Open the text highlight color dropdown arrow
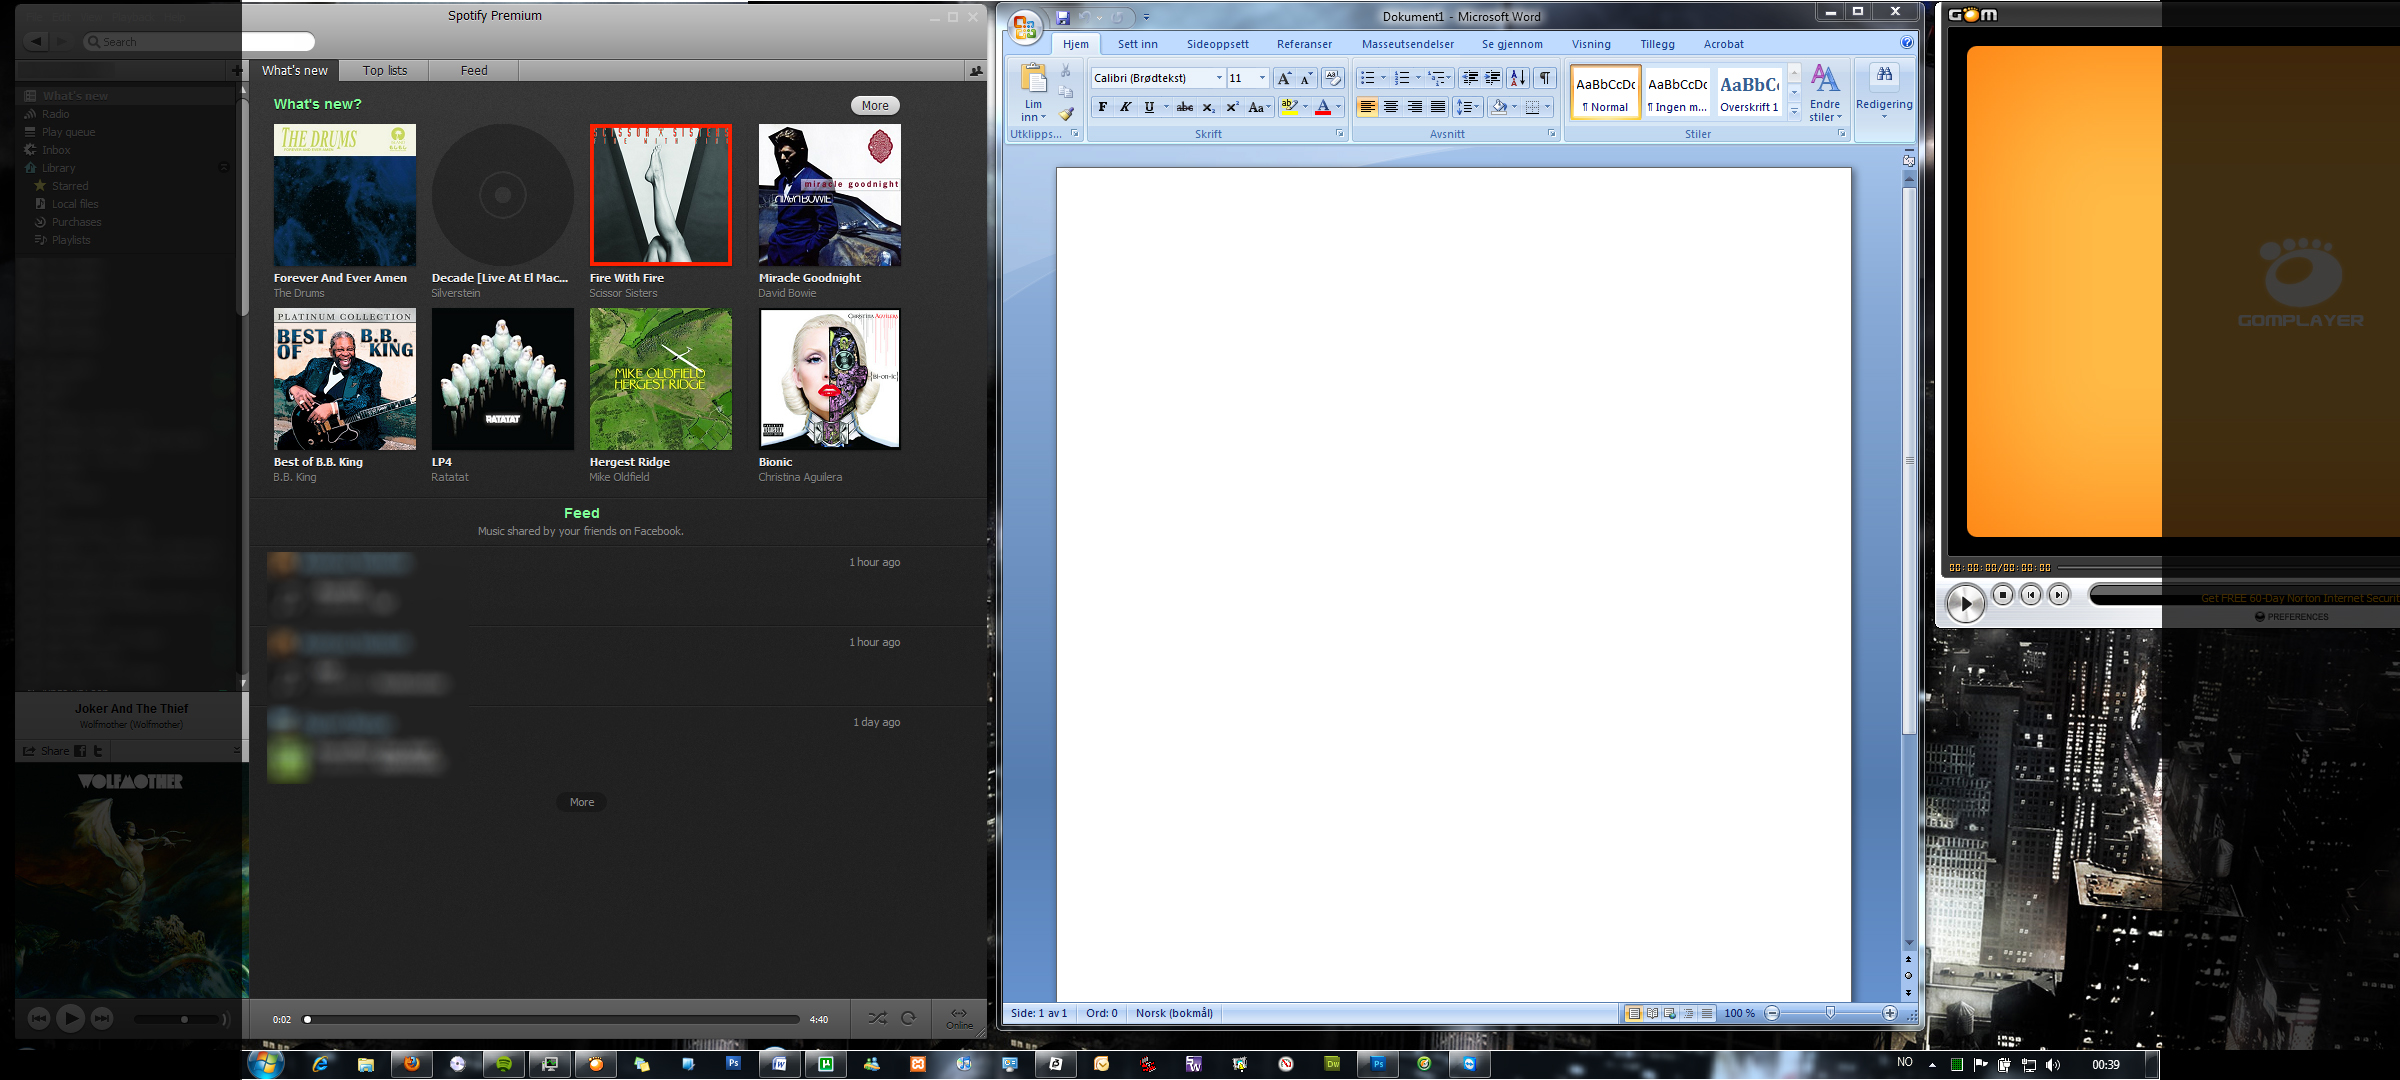This screenshot has width=2400, height=1080. tap(1305, 107)
